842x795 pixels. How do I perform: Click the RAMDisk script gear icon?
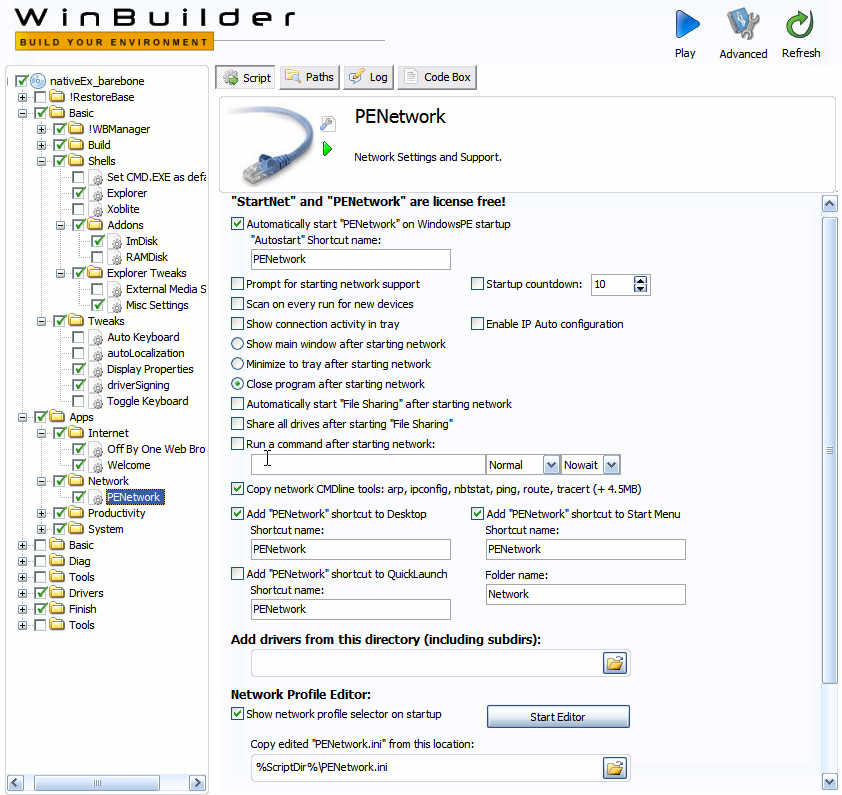point(116,258)
